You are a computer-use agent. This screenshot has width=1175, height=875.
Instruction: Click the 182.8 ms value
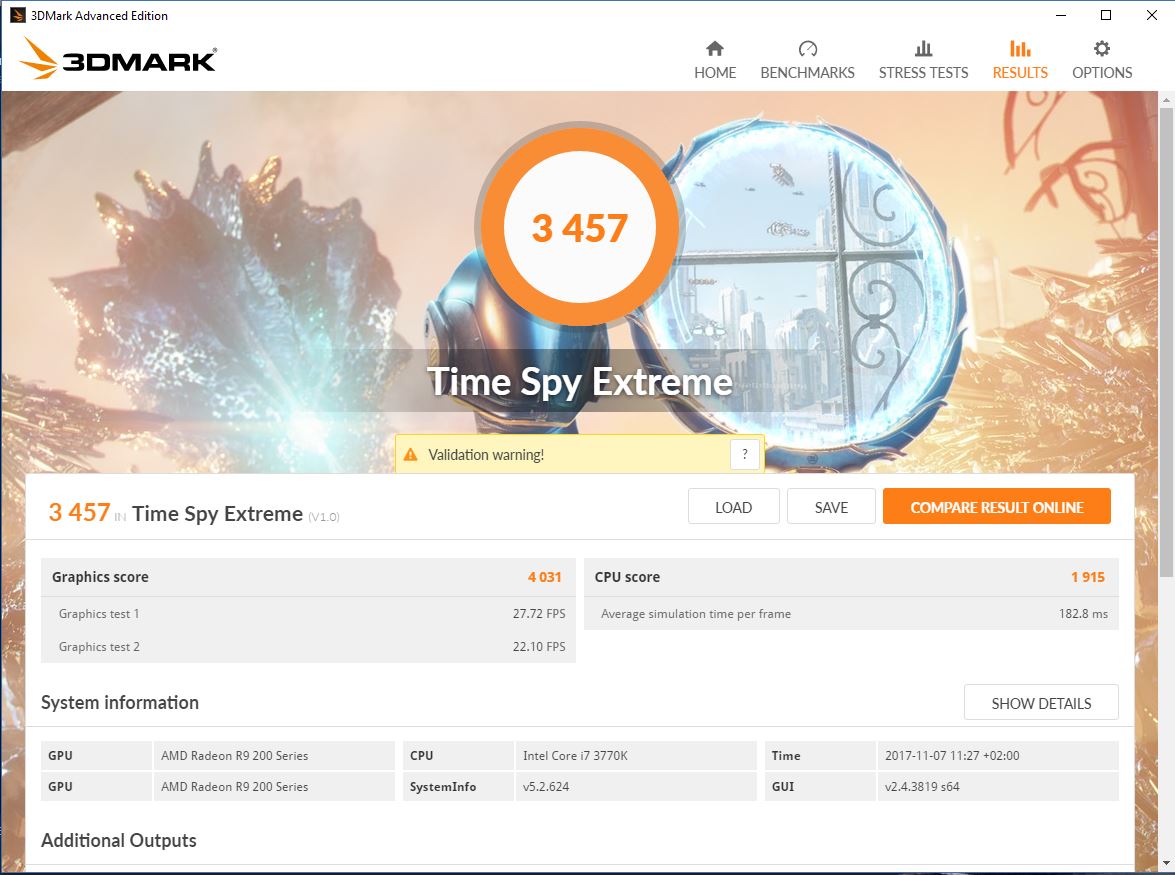[x=1083, y=614]
